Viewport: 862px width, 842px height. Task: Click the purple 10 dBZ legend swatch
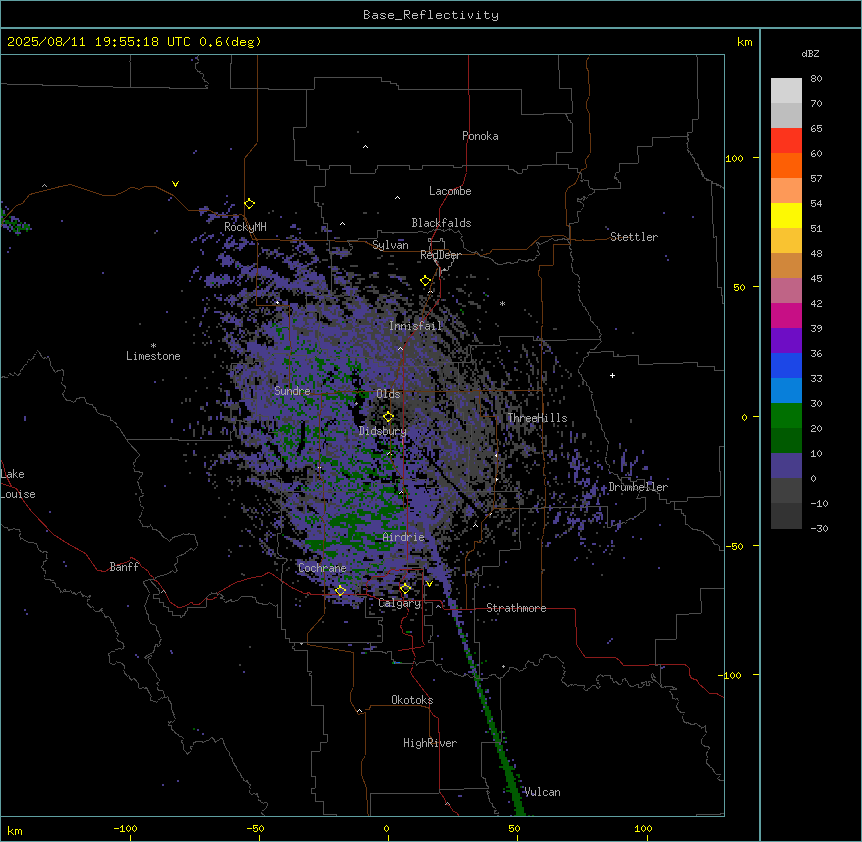click(786, 466)
